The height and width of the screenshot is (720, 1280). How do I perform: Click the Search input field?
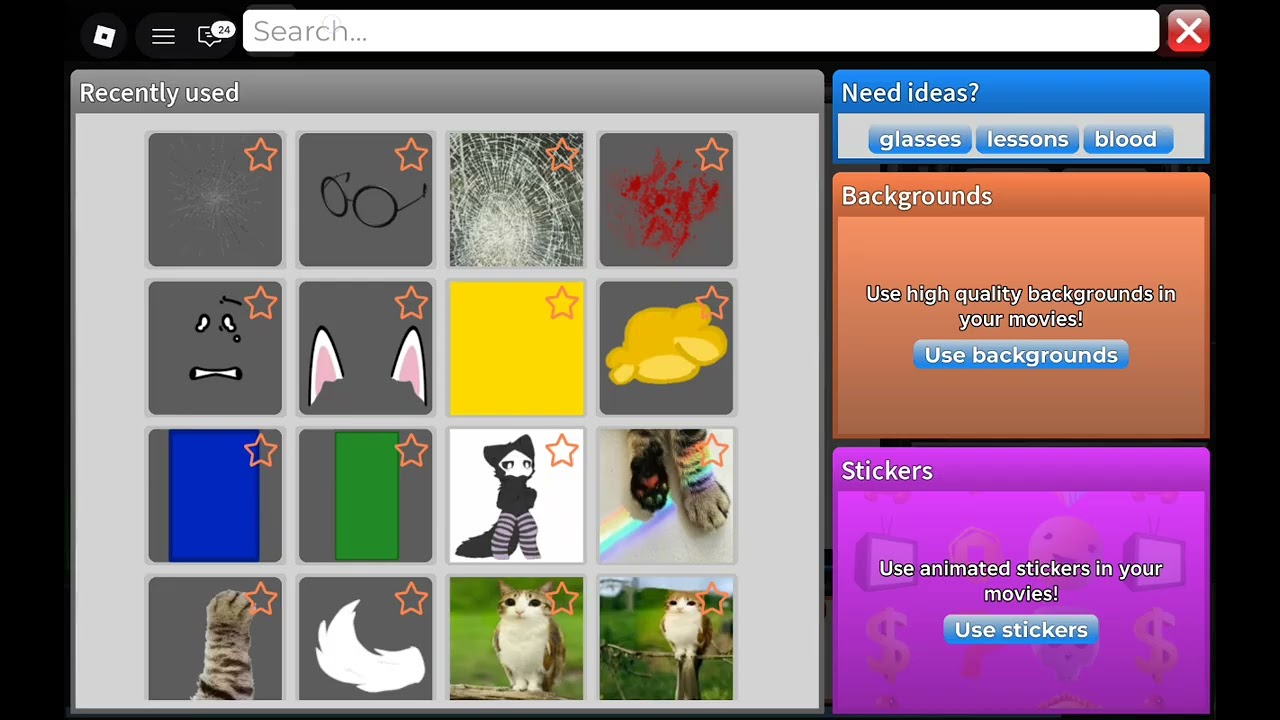pyautogui.click(x=701, y=31)
